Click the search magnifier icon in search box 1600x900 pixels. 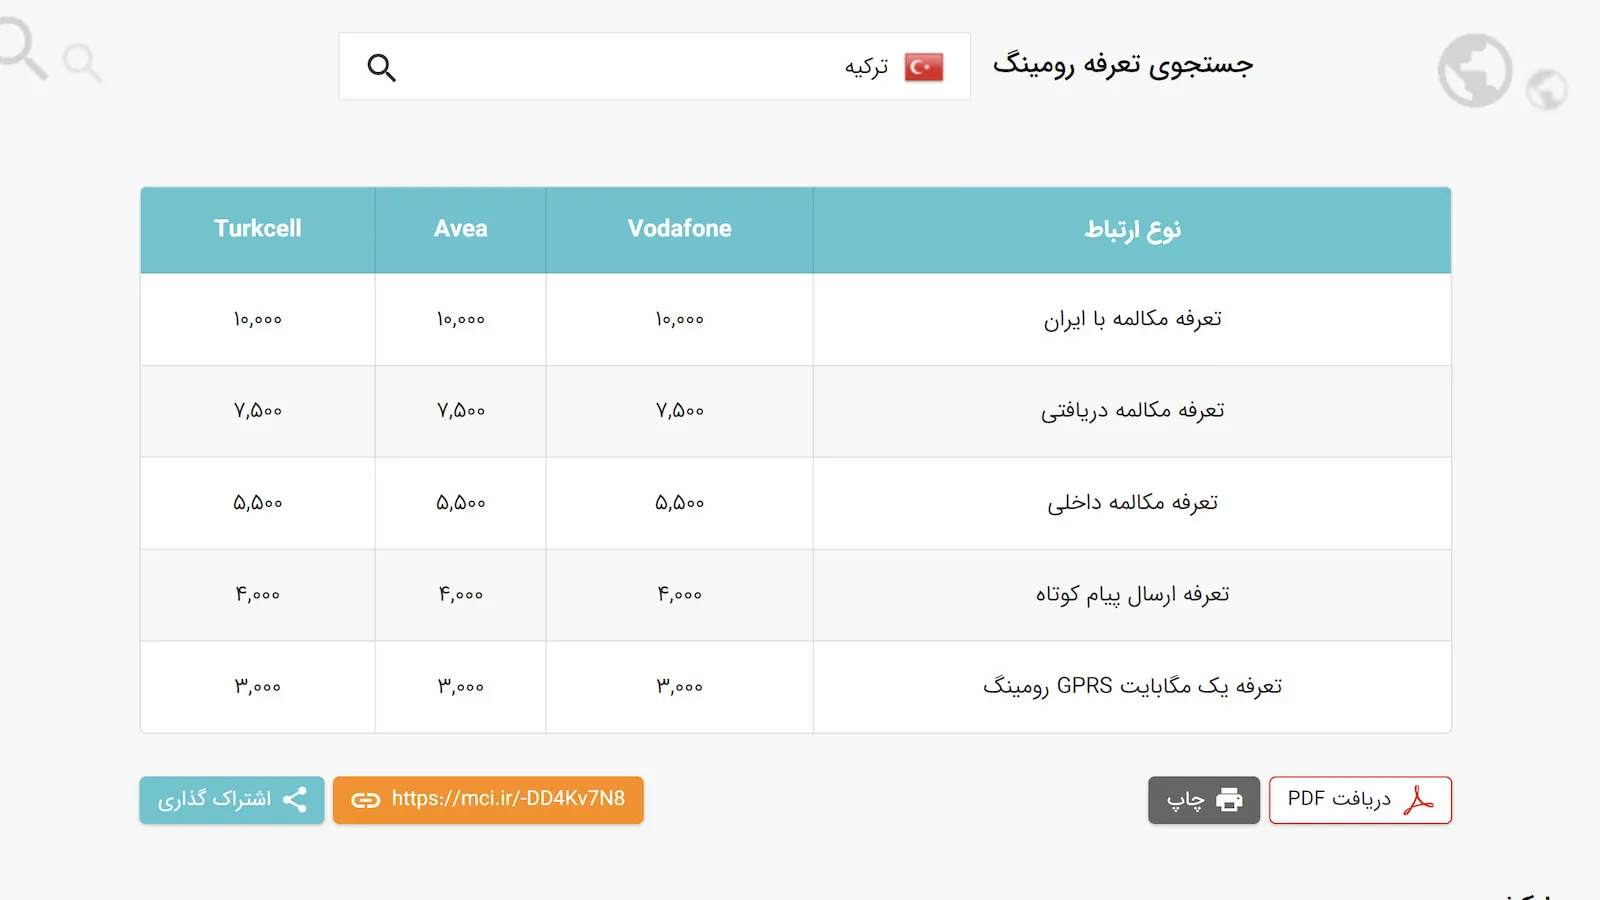click(x=381, y=67)
